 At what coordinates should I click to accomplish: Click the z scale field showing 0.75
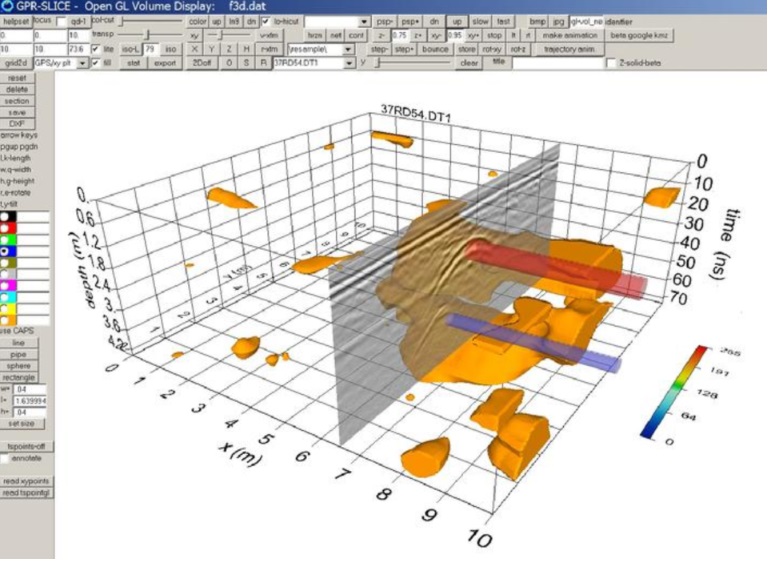point(400,35)
